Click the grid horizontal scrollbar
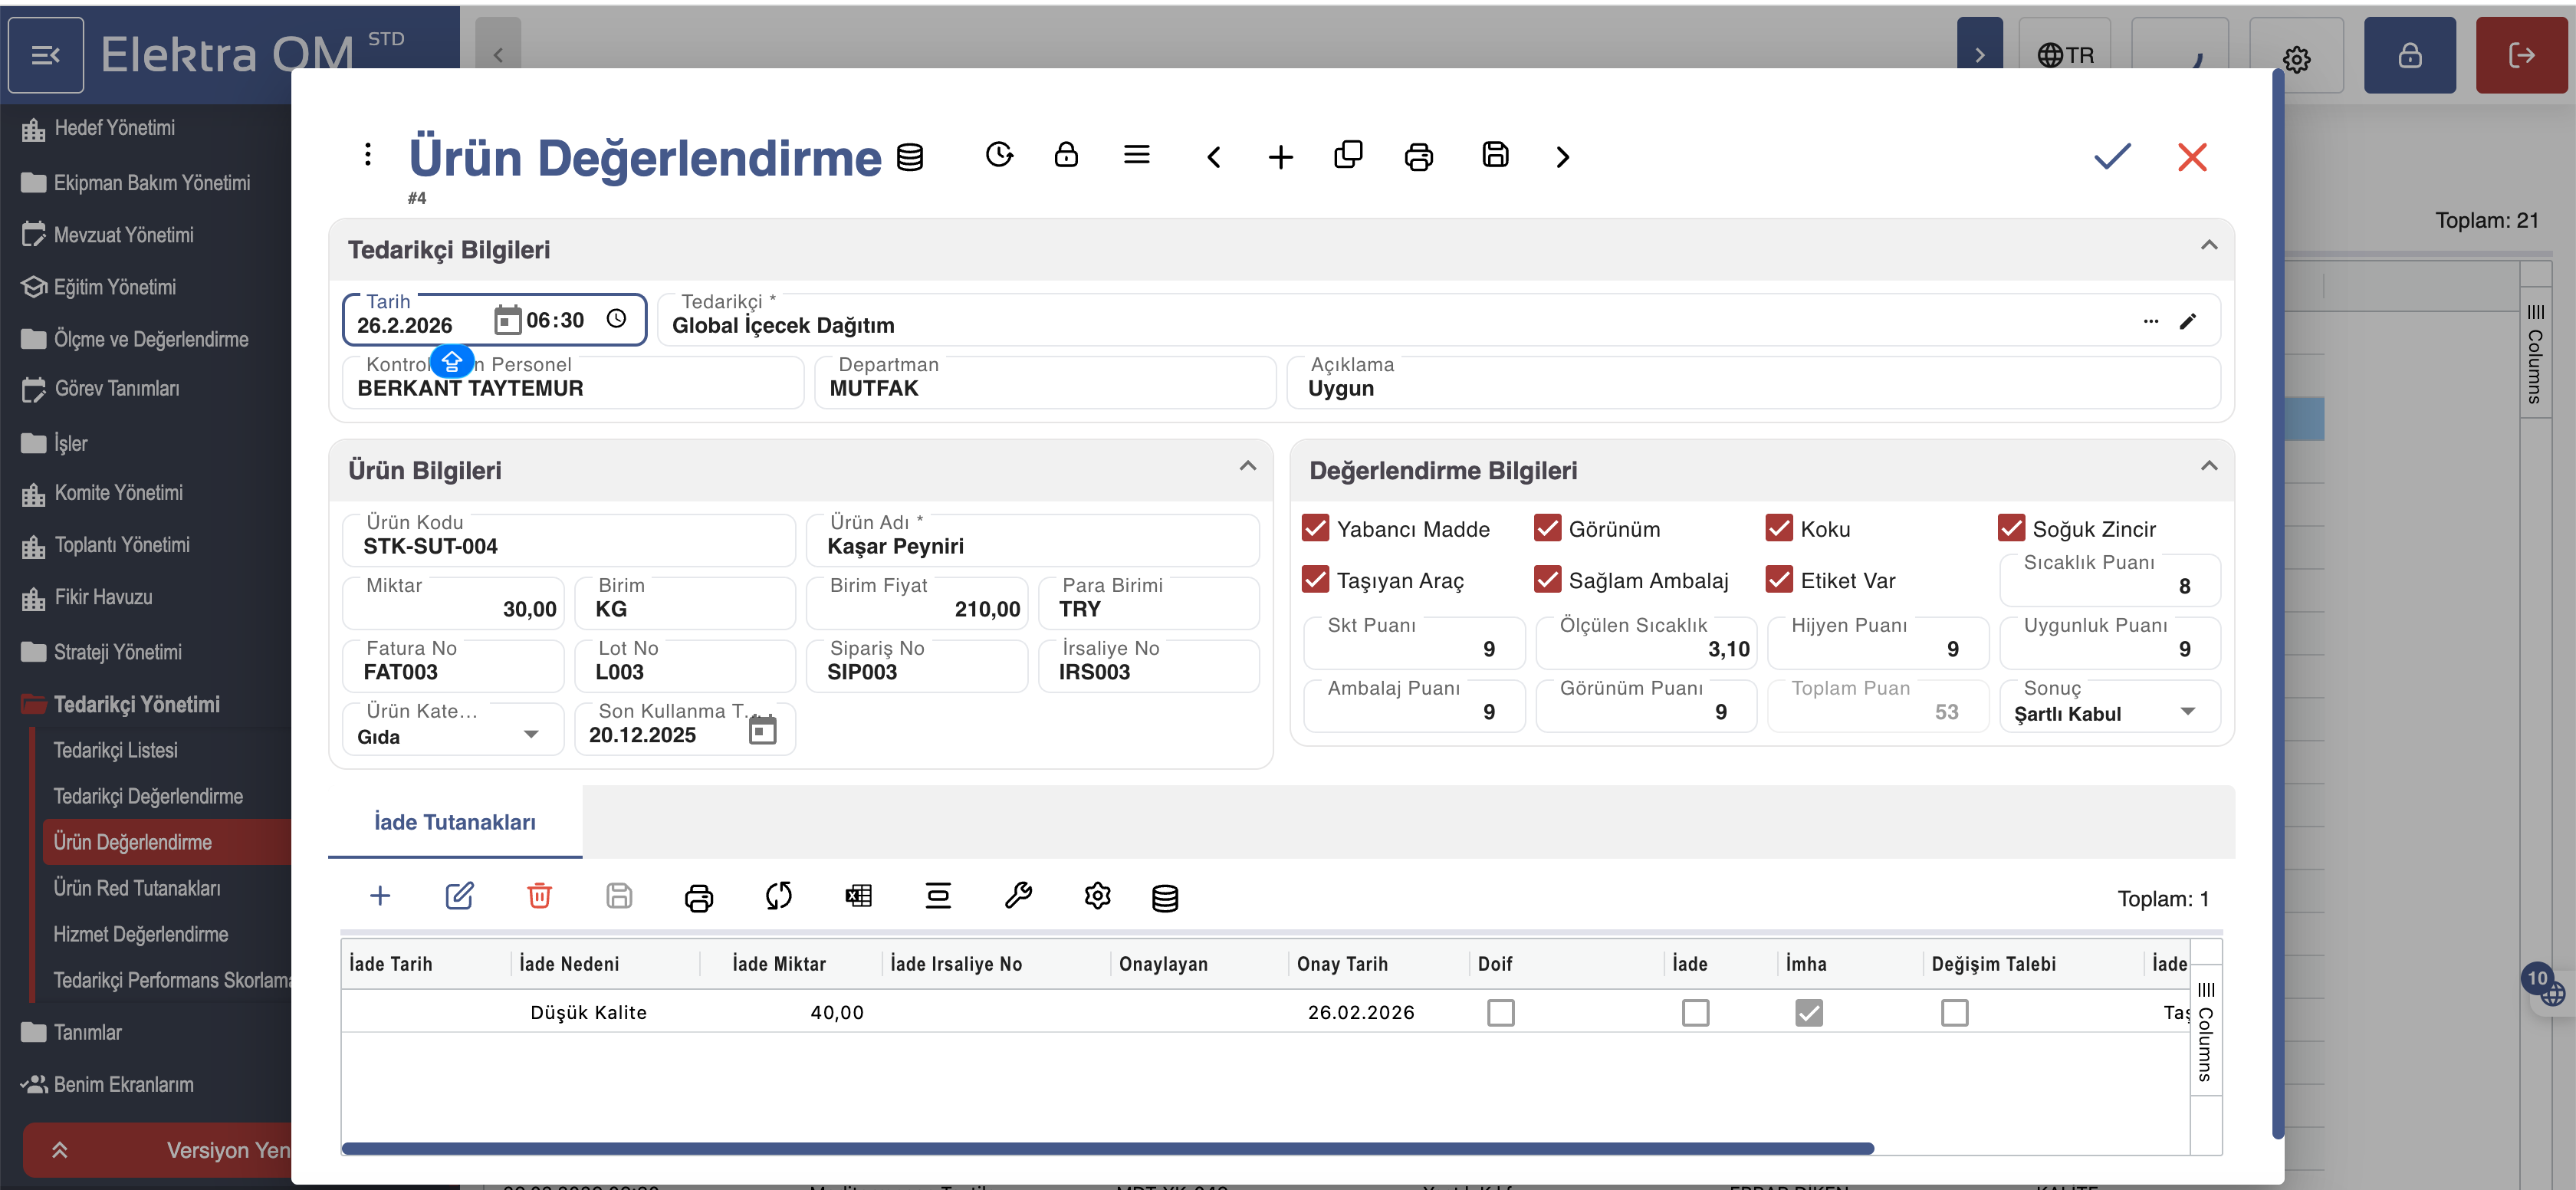Viewport: 2576px width, 1190px height. (1106, 1148)
